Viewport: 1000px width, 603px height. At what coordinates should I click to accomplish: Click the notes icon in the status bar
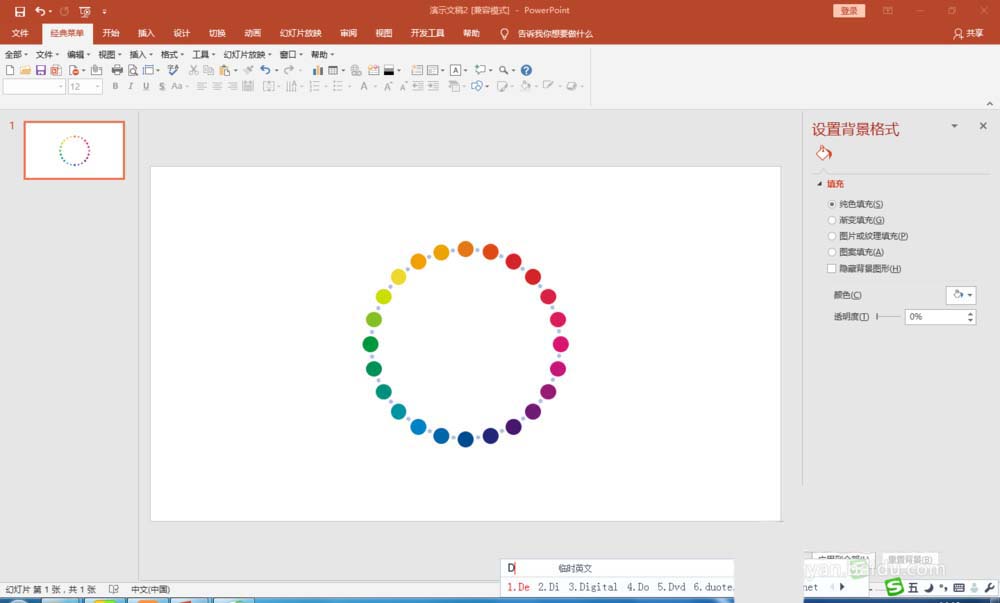pyautogui.click(x=114, y=589)
